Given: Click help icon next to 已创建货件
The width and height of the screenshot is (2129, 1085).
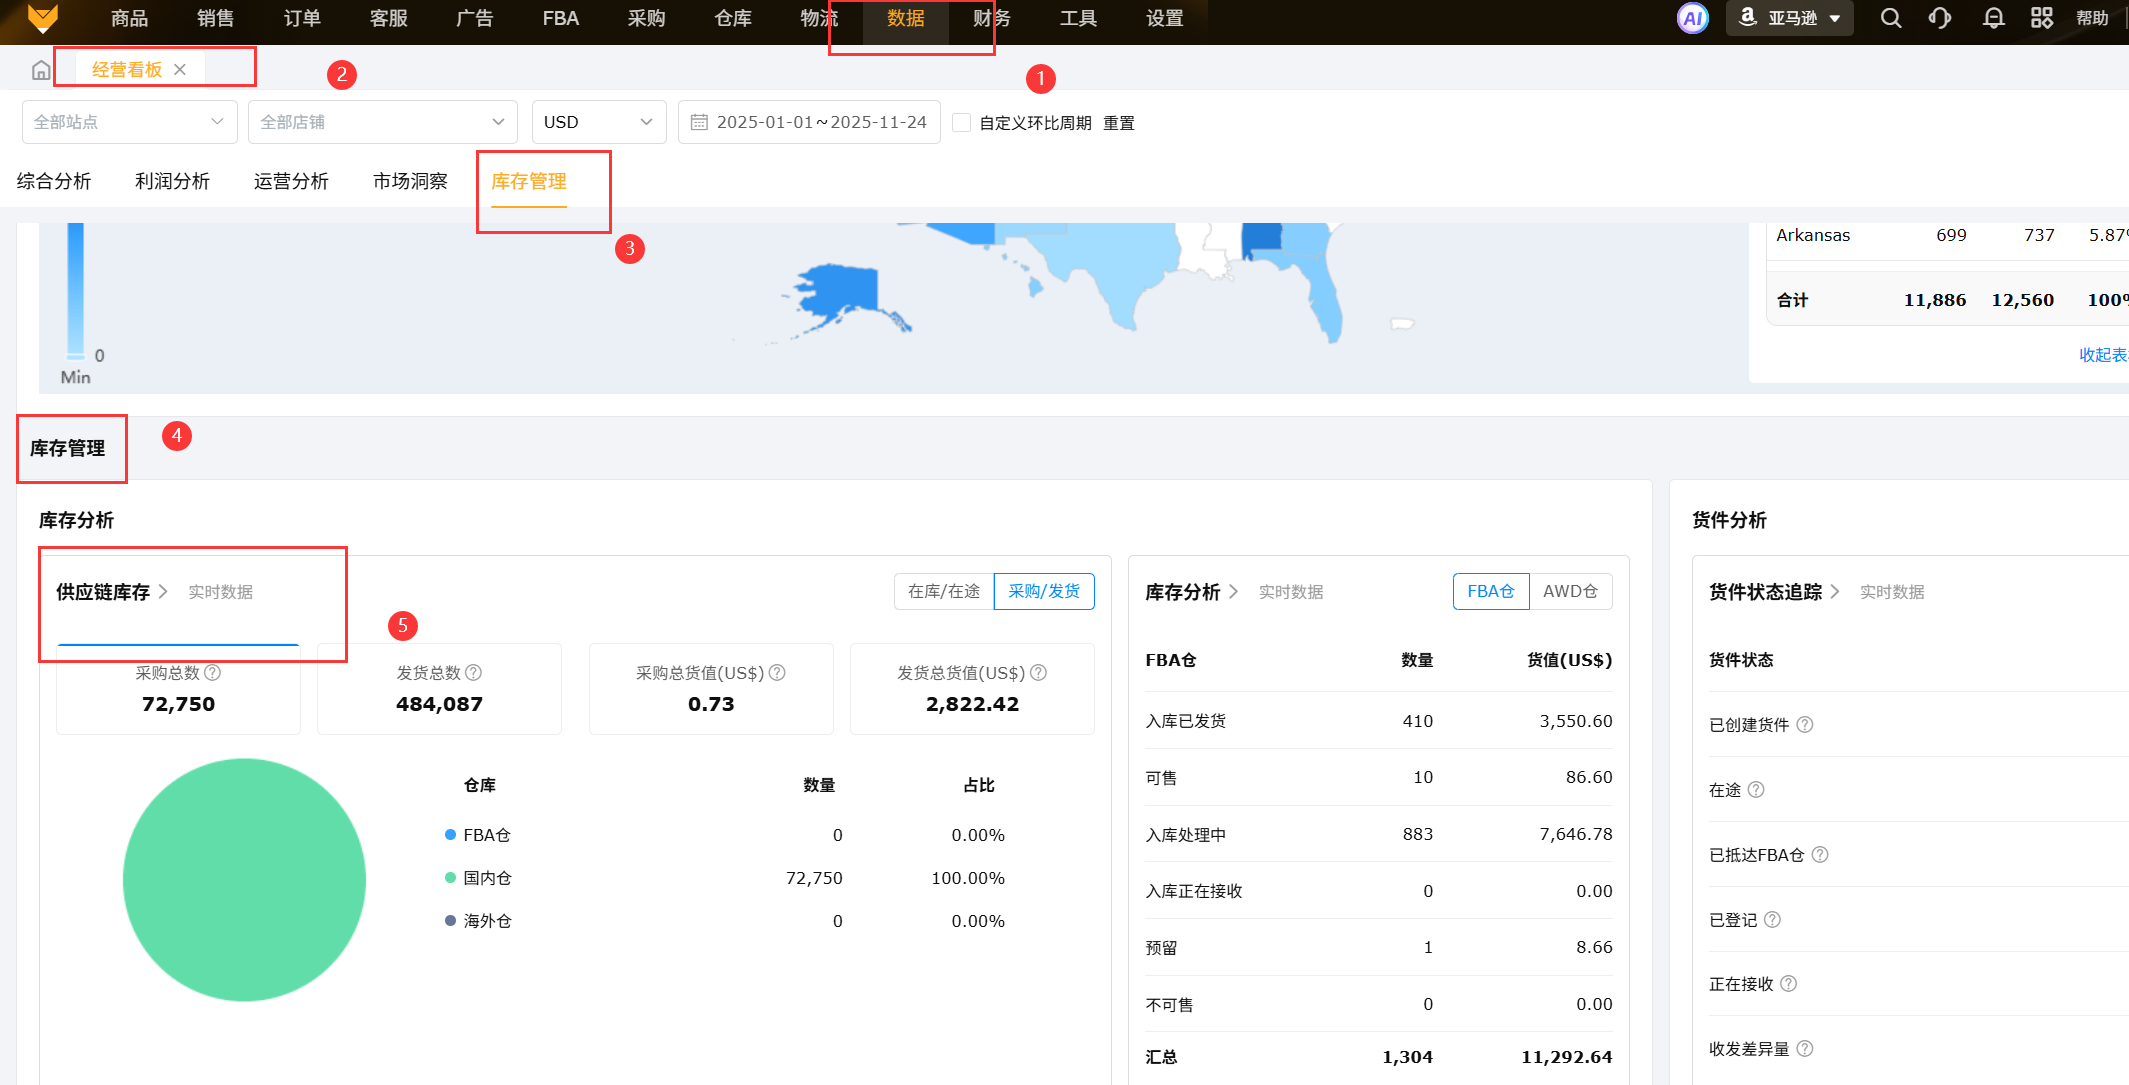Looking at the screenshot, I should (x=1805, y=725).
